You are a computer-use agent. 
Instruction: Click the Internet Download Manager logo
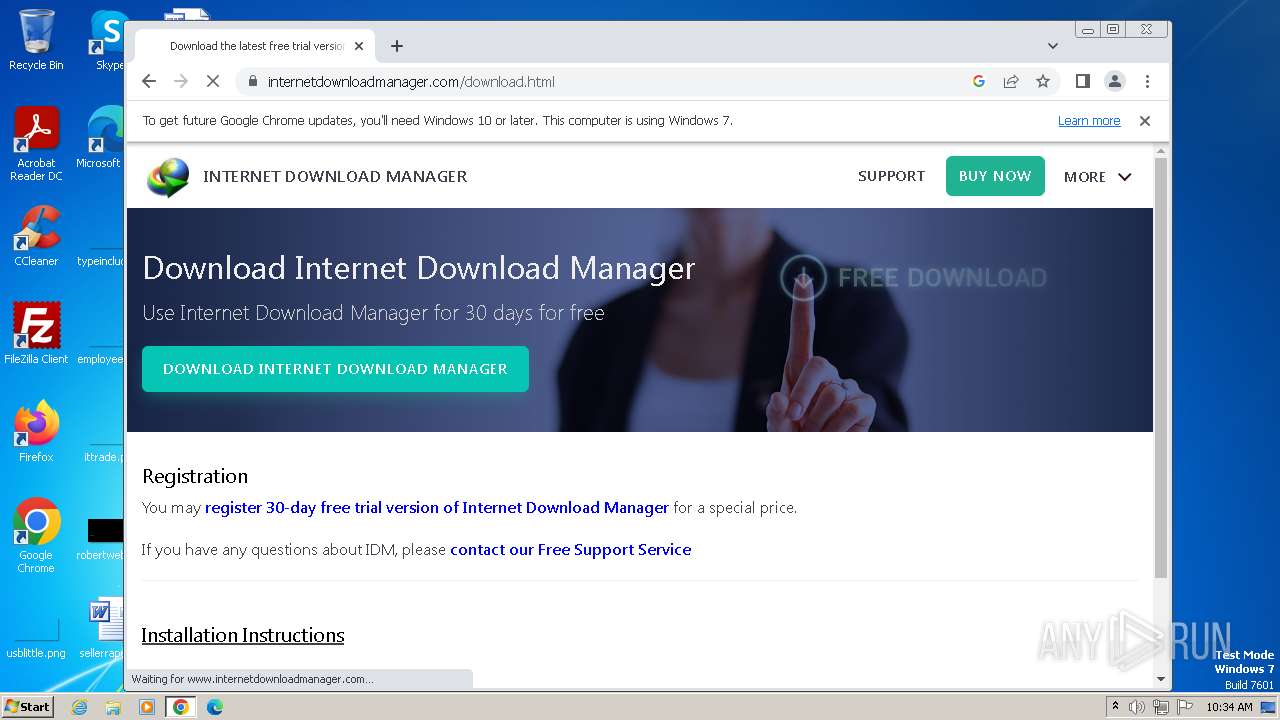[168, 177]
